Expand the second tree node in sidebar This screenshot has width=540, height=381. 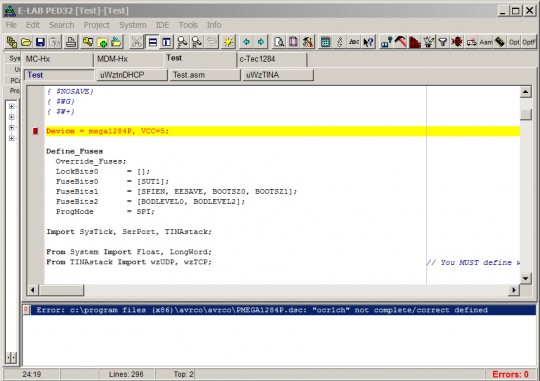12,117
